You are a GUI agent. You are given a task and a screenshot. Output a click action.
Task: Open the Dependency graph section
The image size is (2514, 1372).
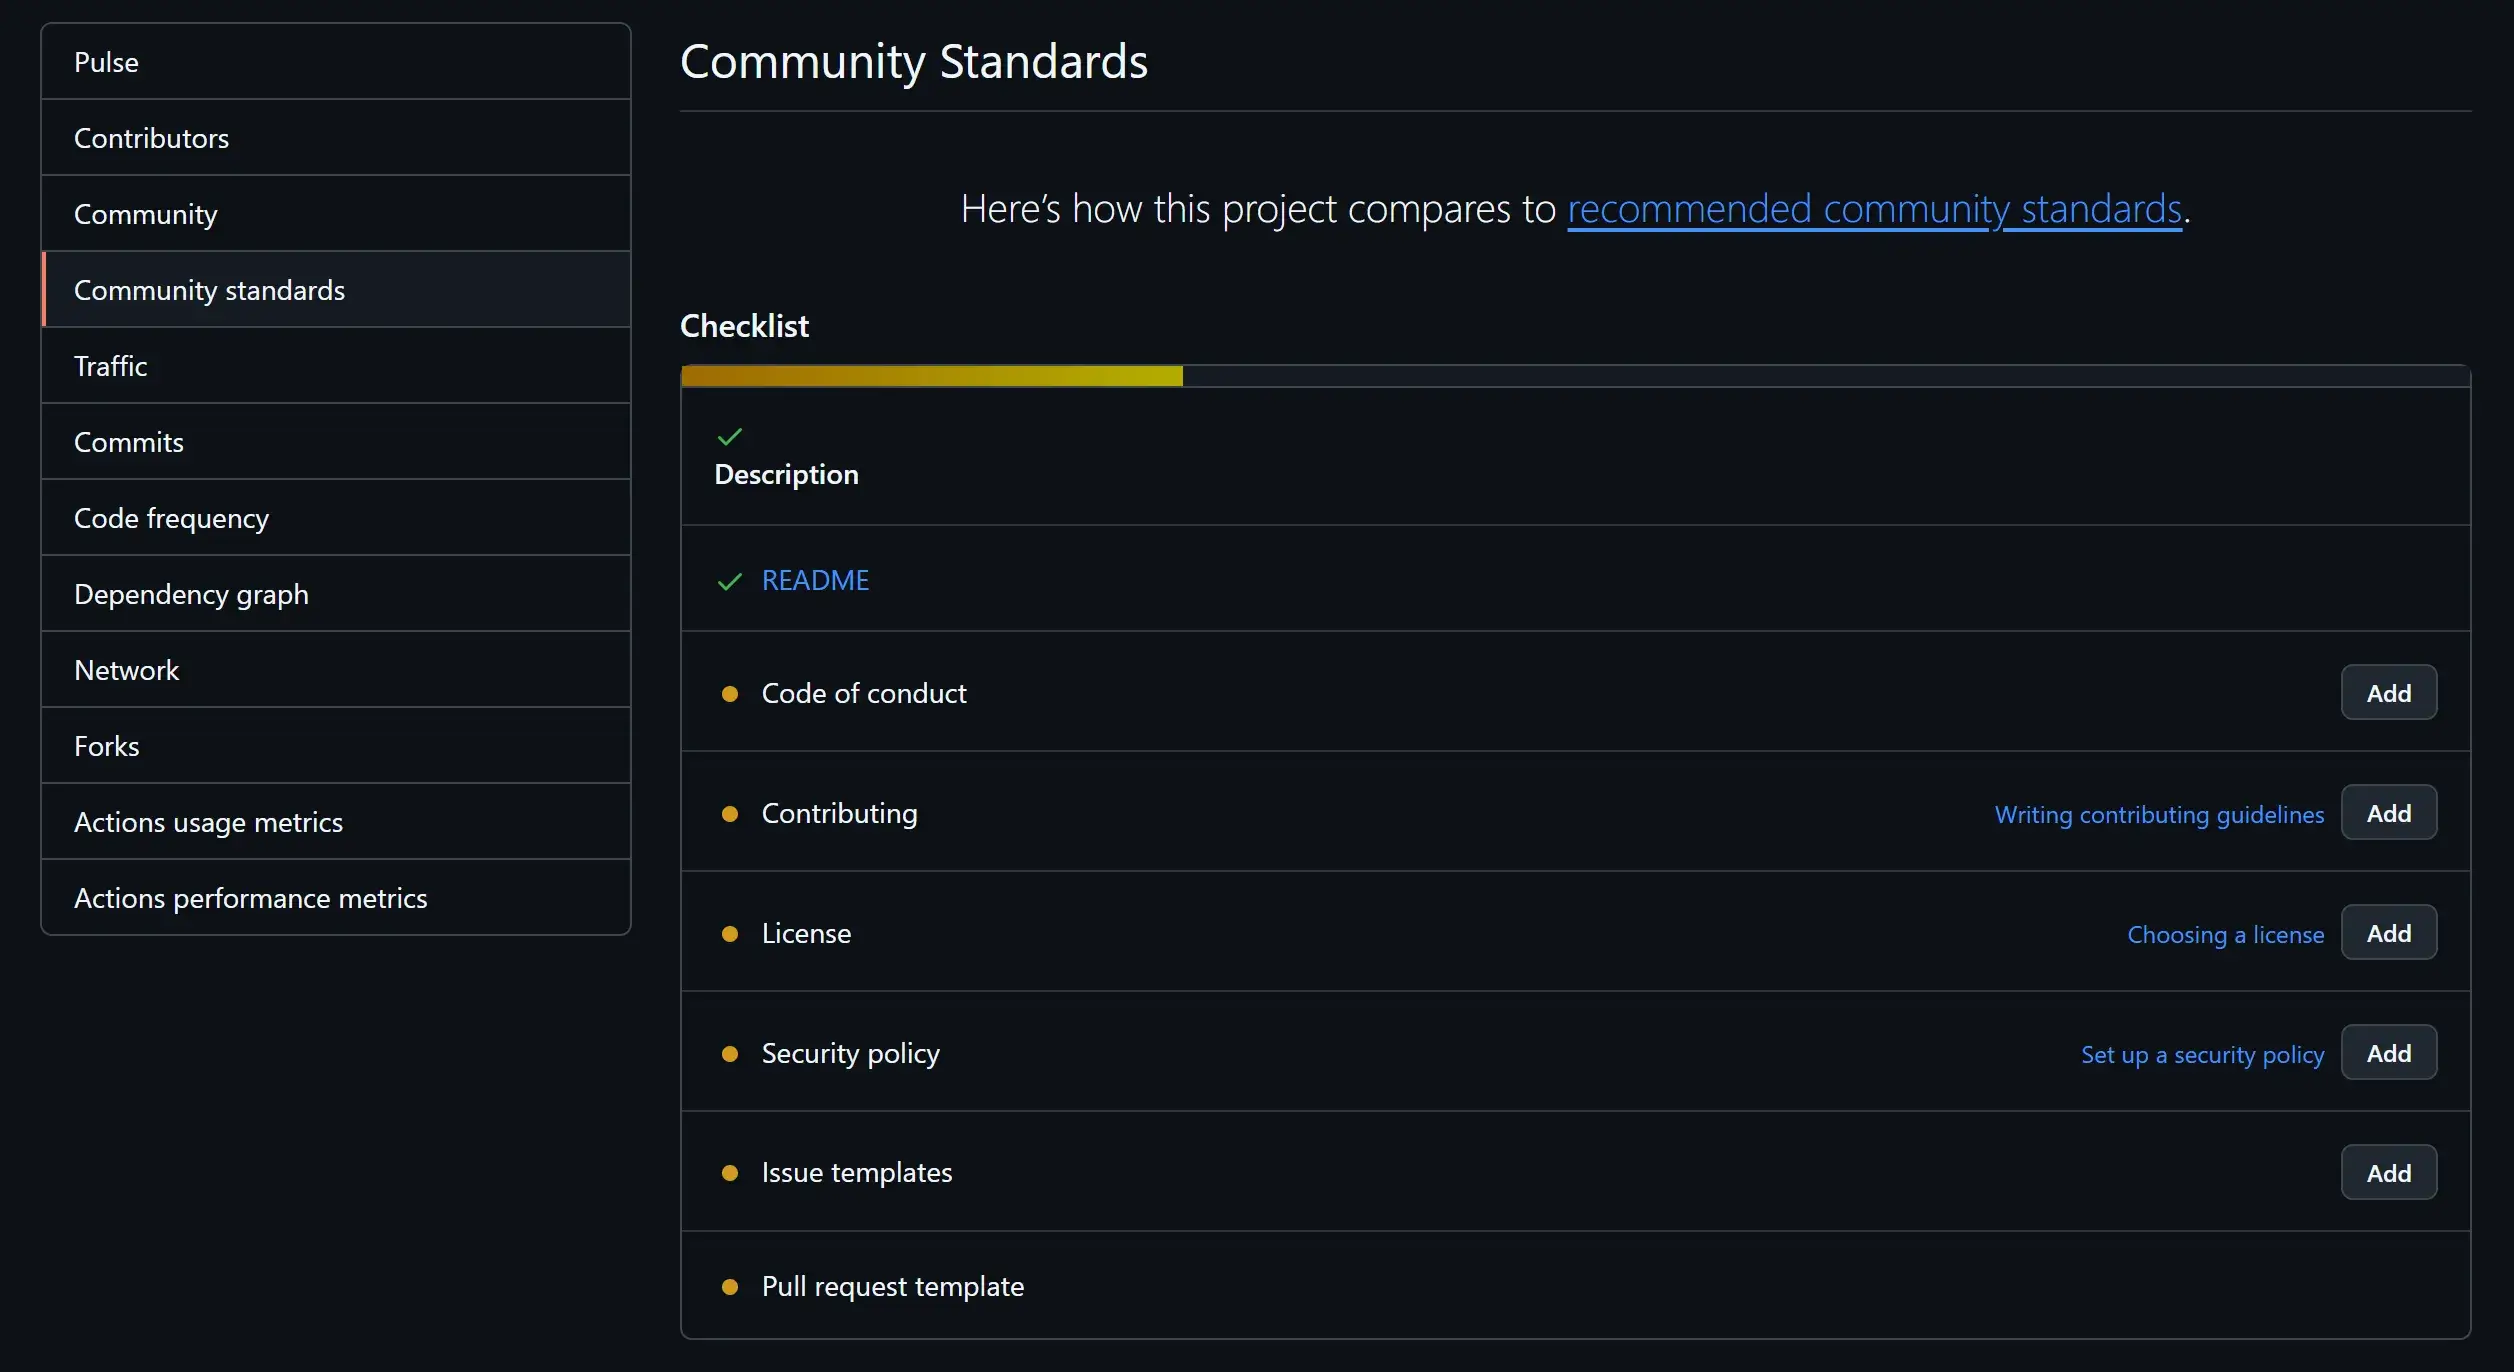pos(191,594)
